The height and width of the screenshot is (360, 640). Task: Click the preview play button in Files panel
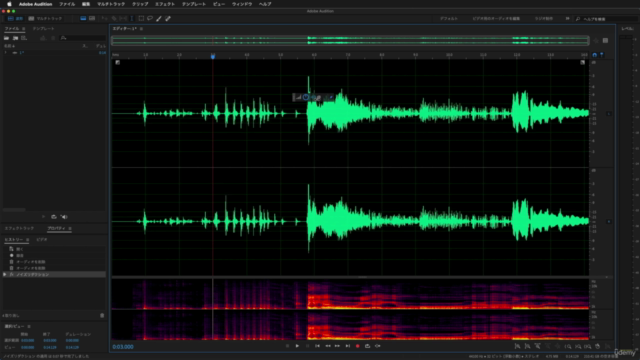click(x=43, y=217)
